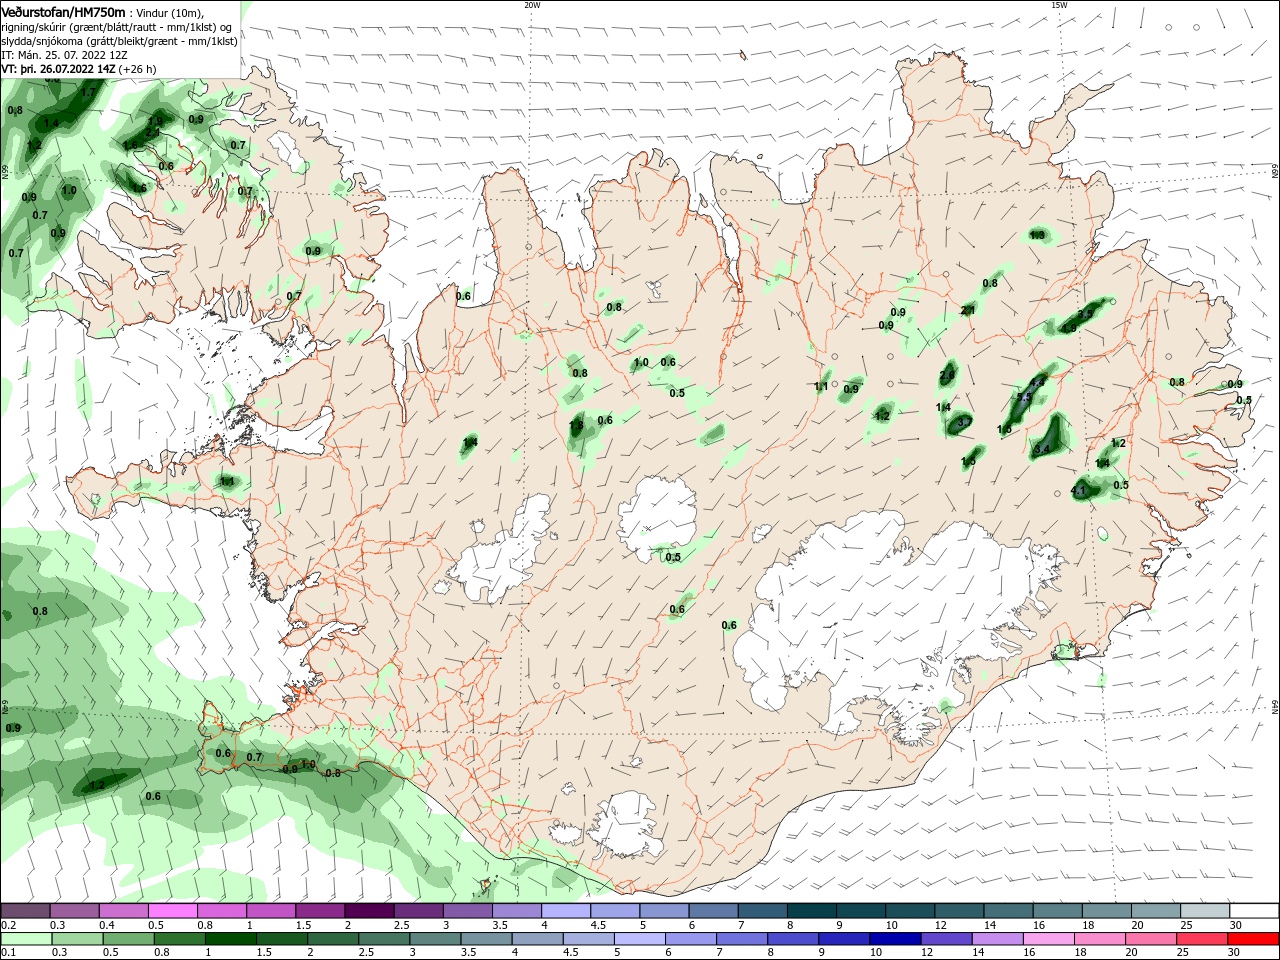1280x960 pixels.
Task: Click the 5.5 precipitation value on the map
Action: click(x=1023, y=398)
